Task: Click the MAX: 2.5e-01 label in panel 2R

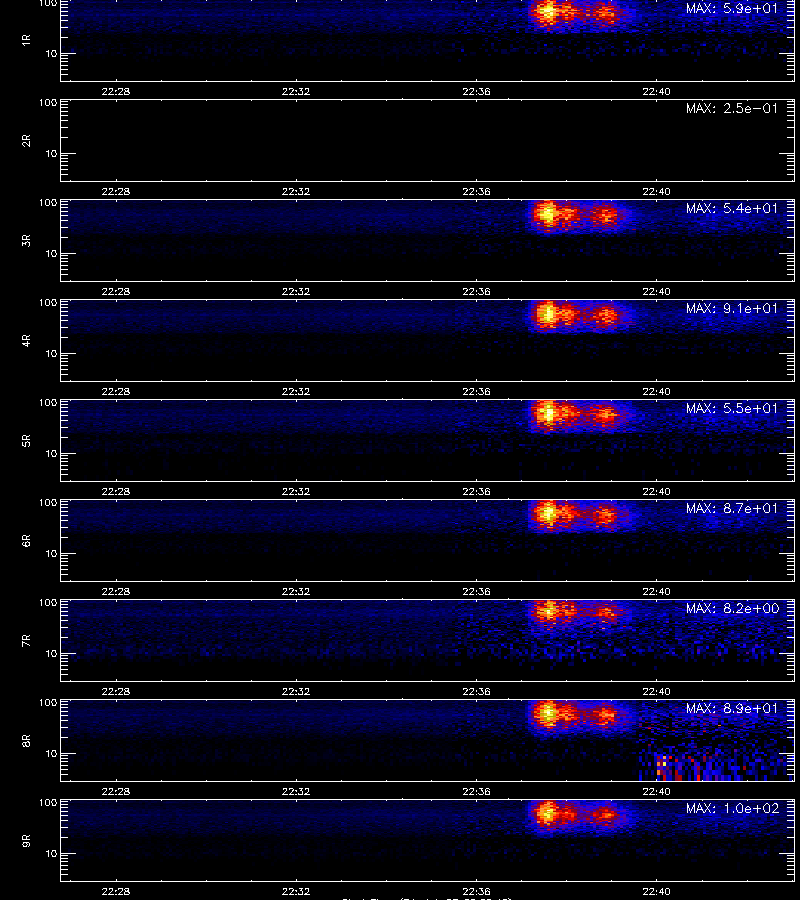Action: tap(732, 108)
